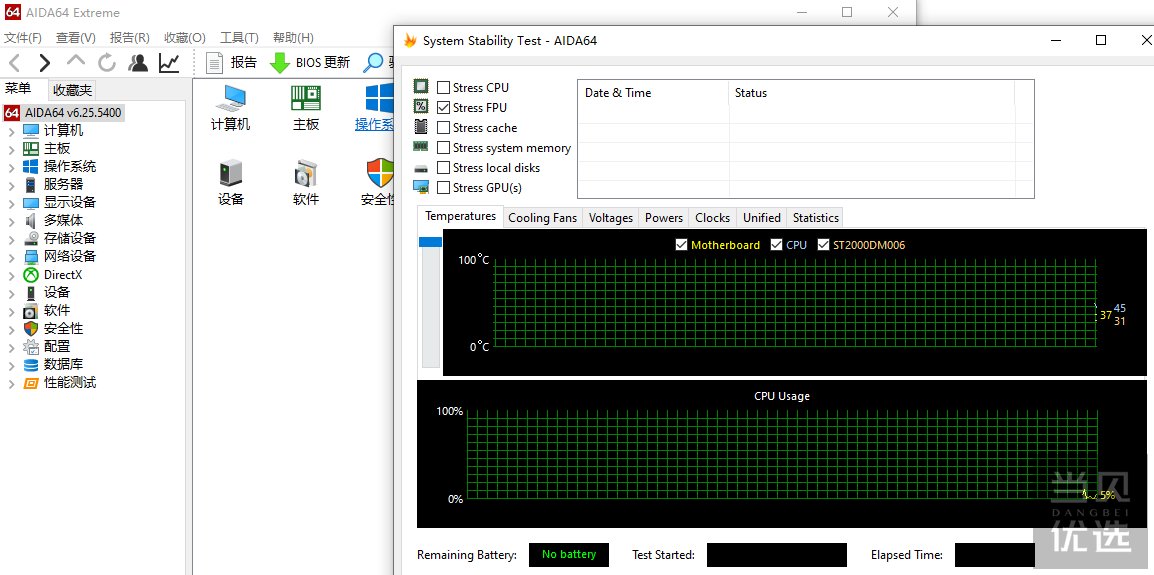Open the 查看(V) menu
The image size is (1154, 575).
tap(76, 38)
